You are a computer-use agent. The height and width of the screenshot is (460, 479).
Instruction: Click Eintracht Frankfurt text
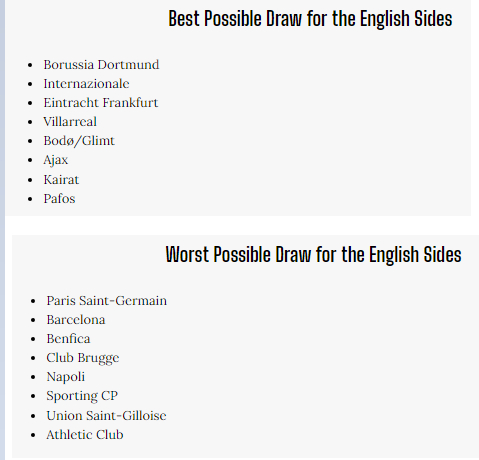101,103
